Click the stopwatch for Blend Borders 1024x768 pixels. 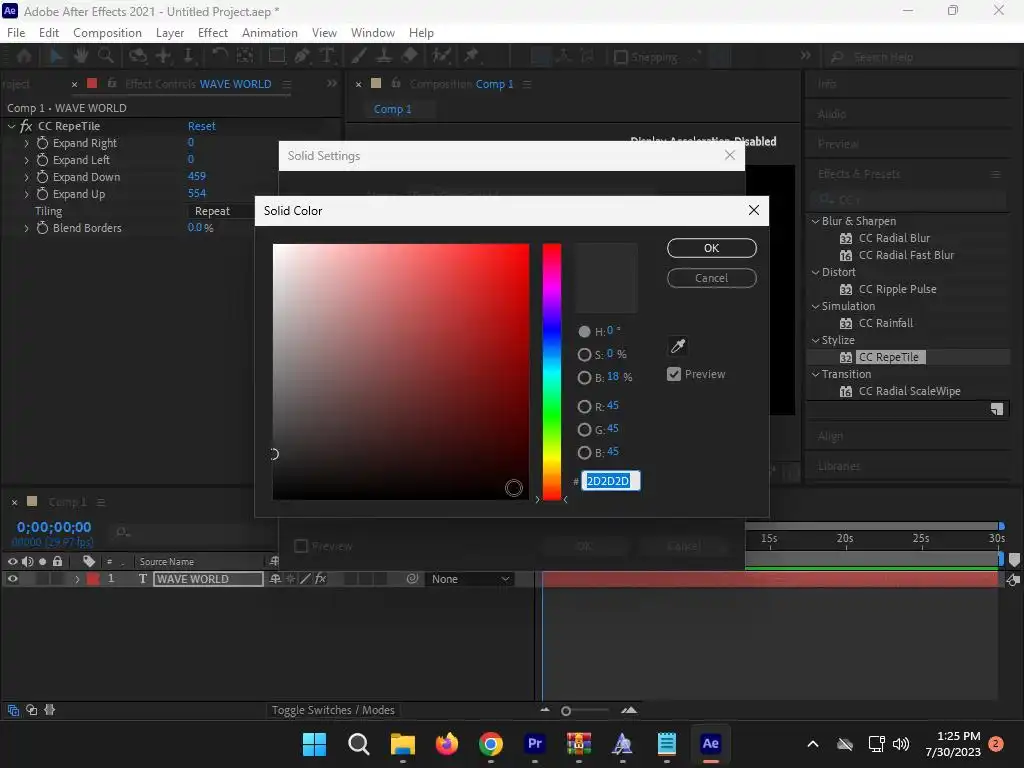(42, 228)
